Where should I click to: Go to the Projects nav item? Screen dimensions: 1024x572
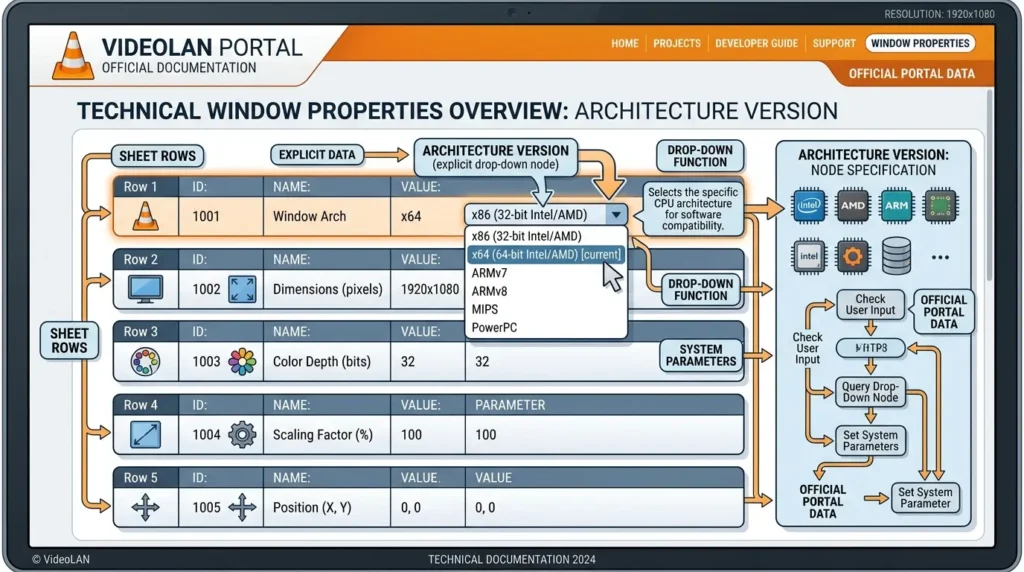677,44
